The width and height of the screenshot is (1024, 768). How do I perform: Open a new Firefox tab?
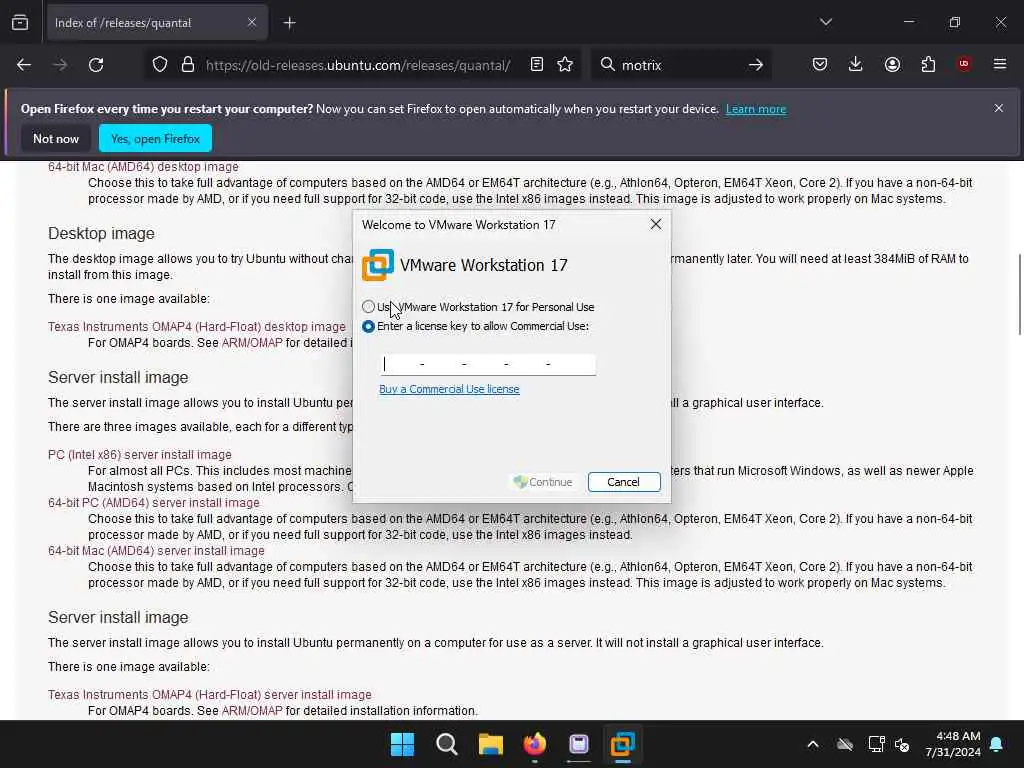coord(290,23)
